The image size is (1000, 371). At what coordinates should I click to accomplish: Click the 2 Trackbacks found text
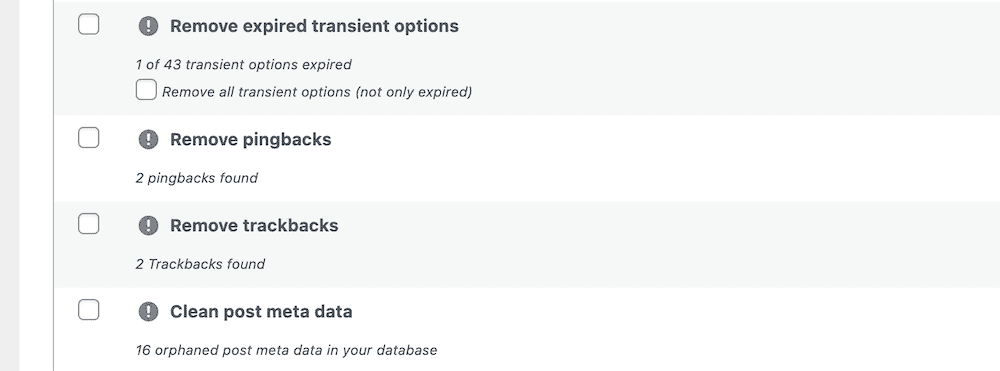pos(200,264)
